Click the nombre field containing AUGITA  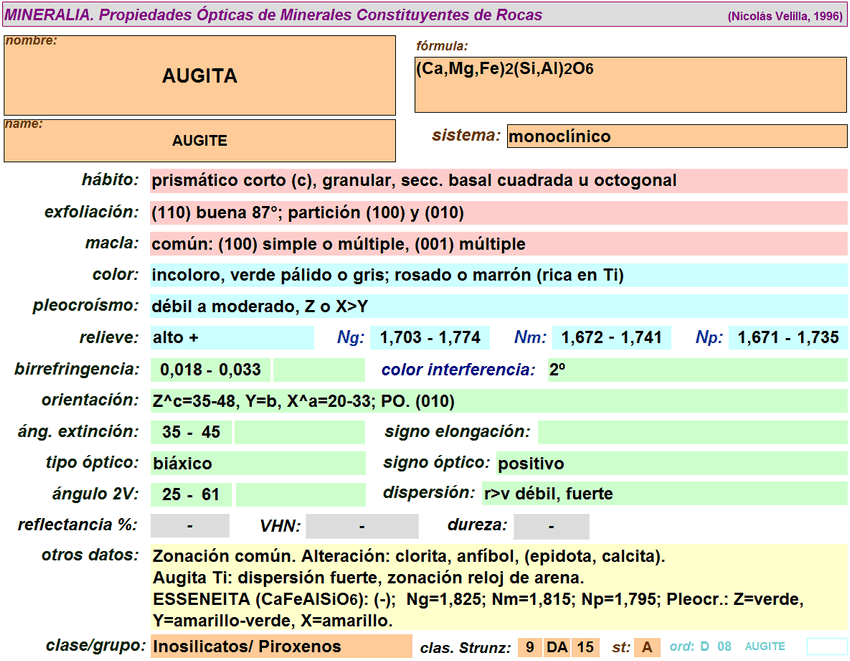[200, 75]
